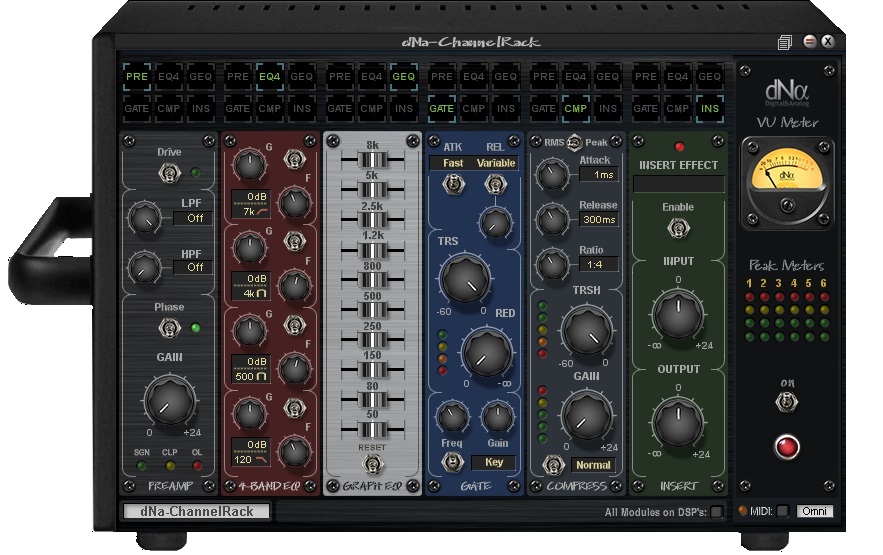
Task: Select INS in the sixth slot group
Action: [710, 109]
